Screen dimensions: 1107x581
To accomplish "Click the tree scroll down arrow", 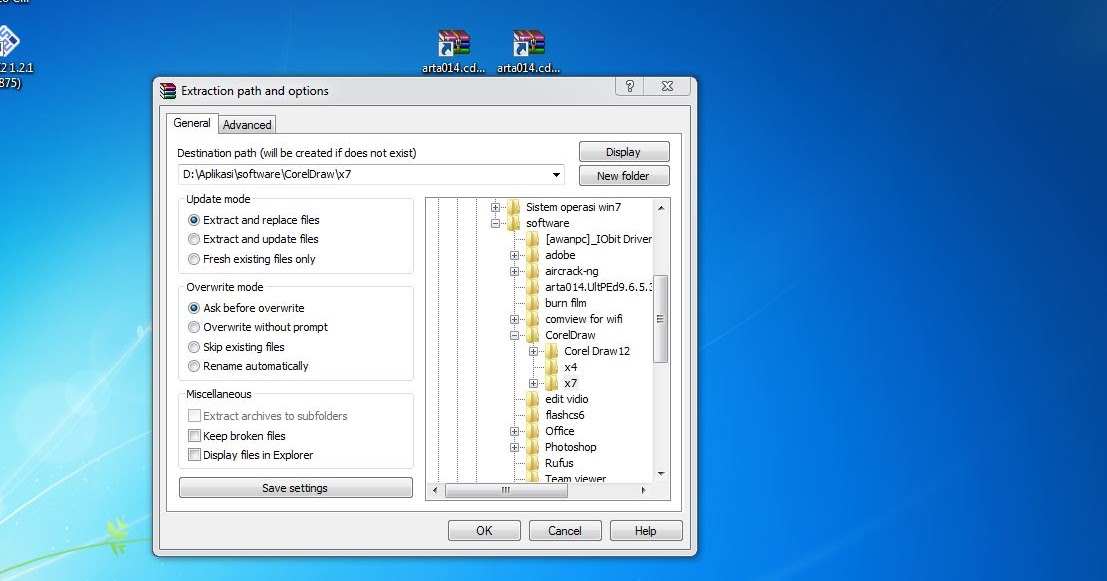I will [x=661, y=474].
